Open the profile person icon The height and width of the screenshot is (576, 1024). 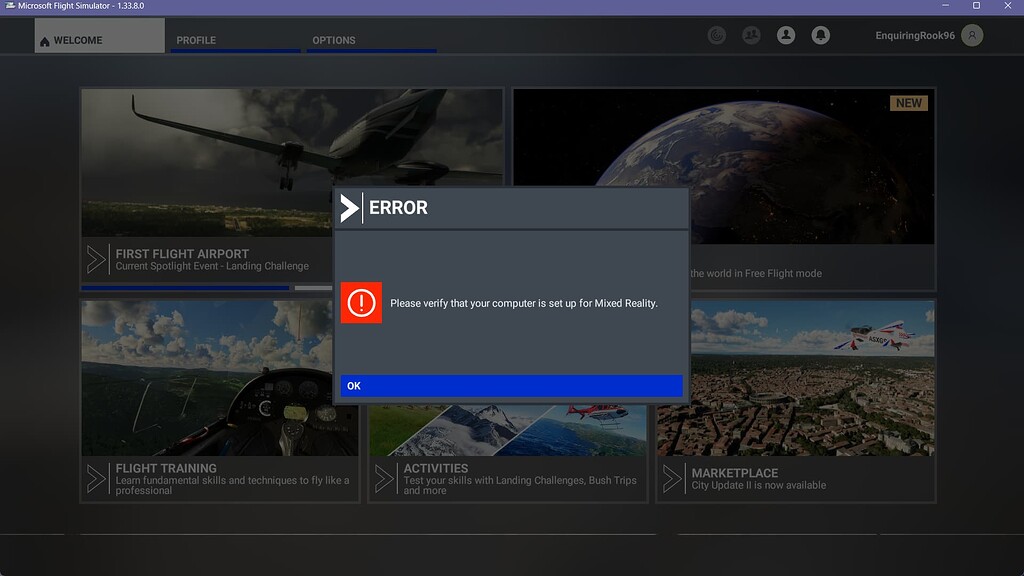tap(785, 35)
